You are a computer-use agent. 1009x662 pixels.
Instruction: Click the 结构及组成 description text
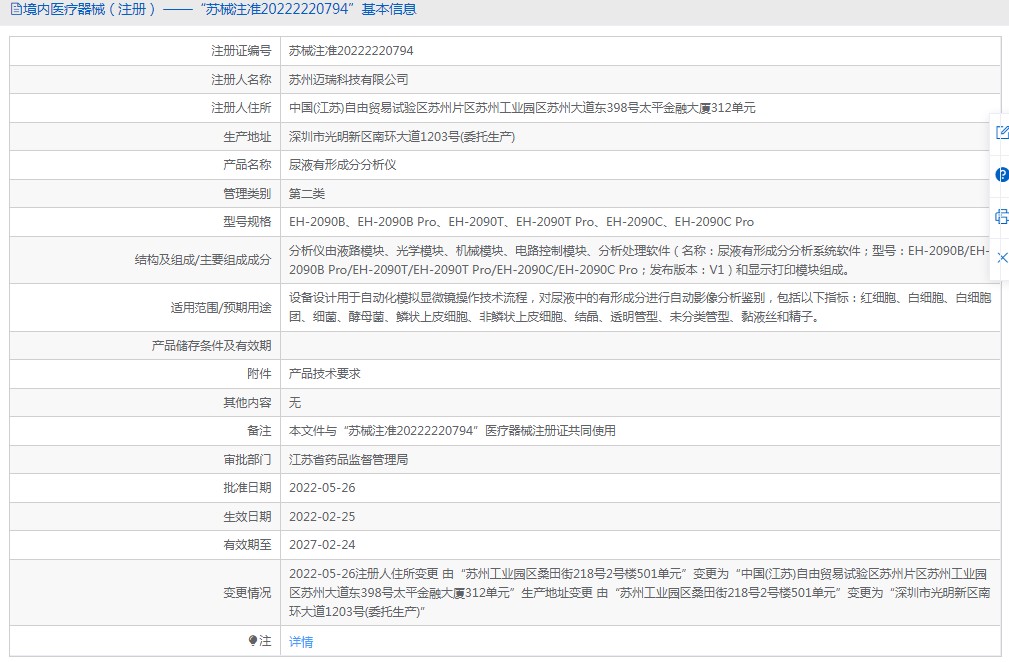(638, 260)
